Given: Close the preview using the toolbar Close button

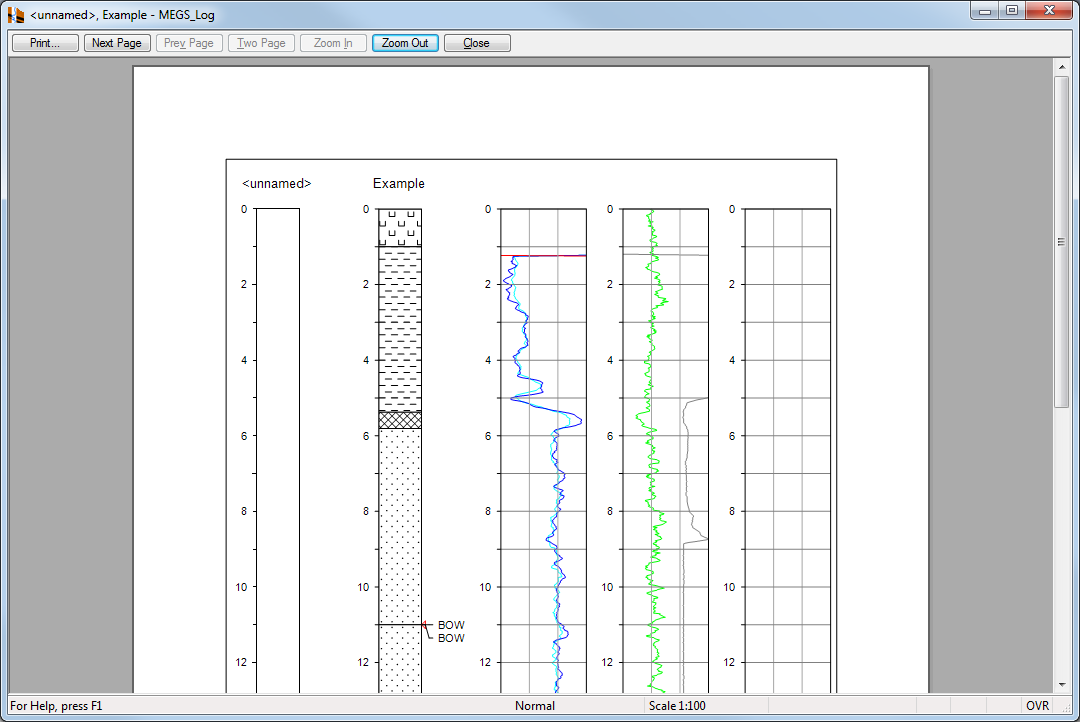Looking at the screenshot, I should click(477, 43).
